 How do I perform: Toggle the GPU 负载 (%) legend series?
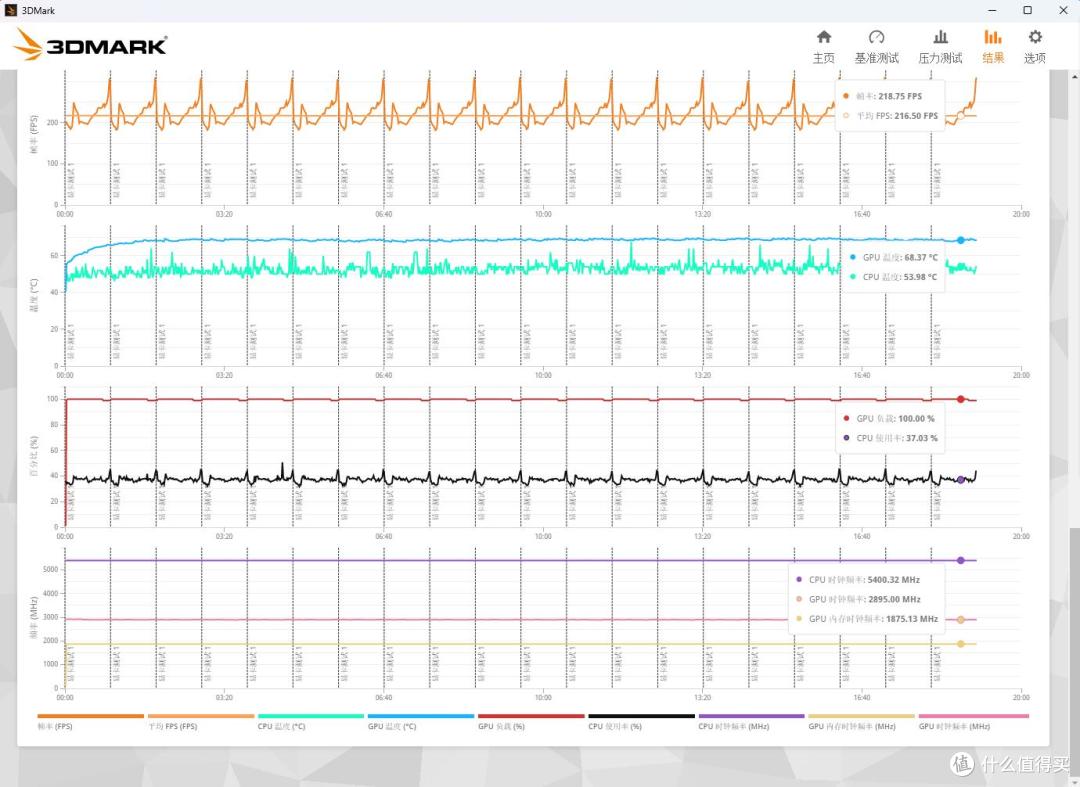(531, 722)
